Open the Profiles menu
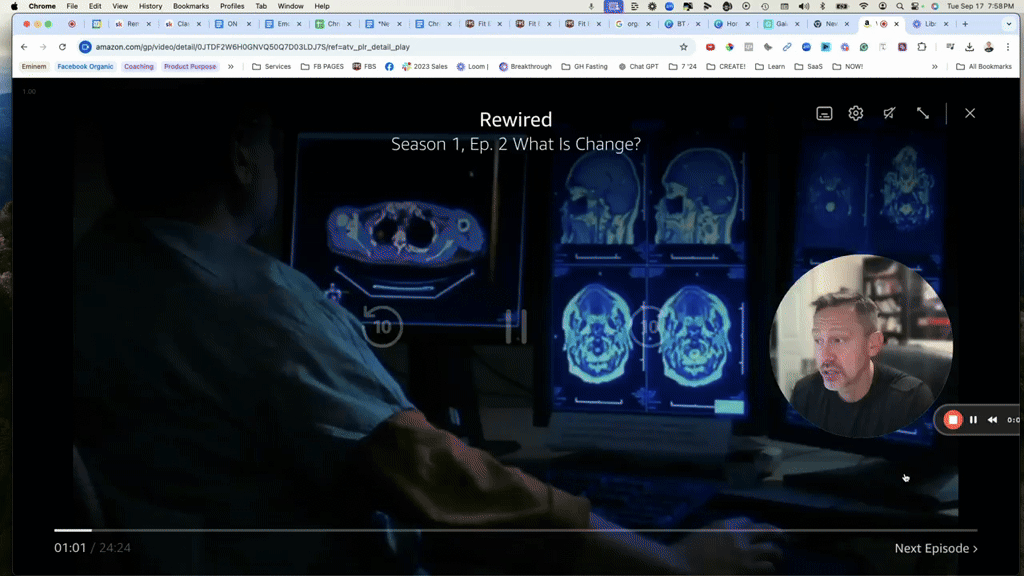 point(232,6)
